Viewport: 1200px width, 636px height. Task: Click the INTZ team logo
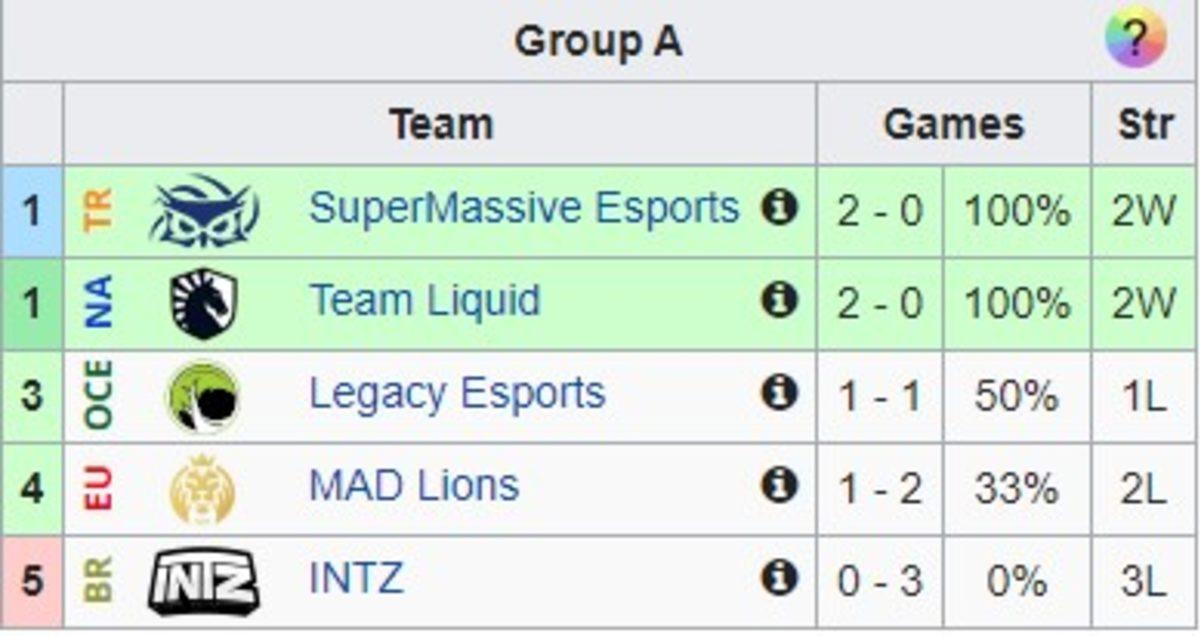tap(204, 582)
